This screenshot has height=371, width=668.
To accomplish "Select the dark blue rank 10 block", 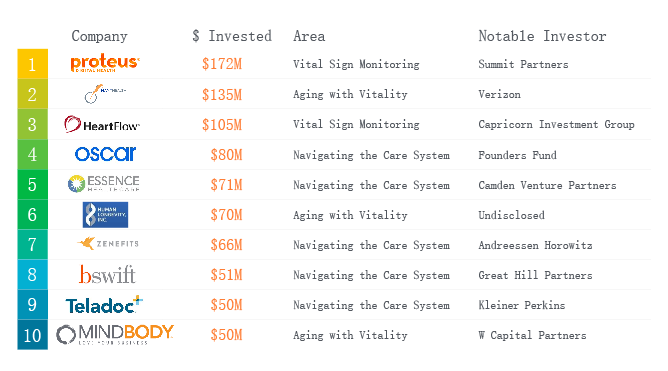I will 32,335.
